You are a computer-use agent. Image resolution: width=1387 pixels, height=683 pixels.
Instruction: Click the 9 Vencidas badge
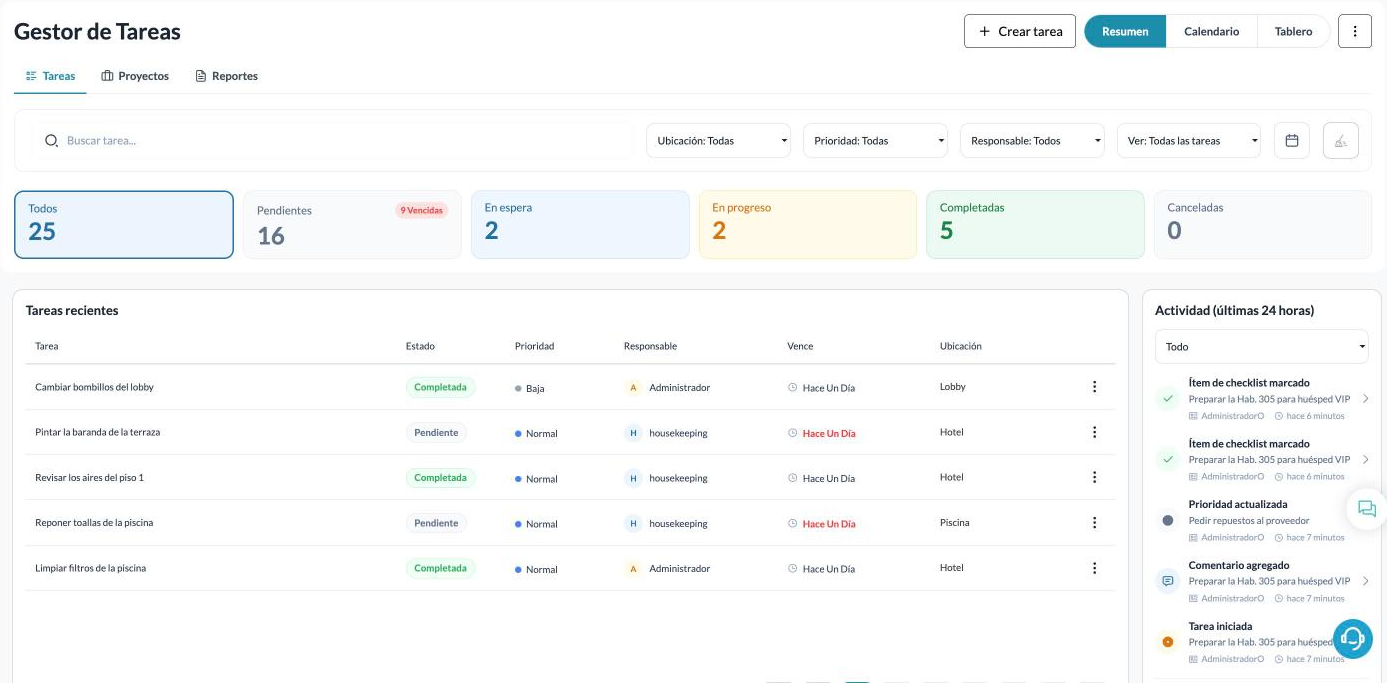[x=421, y=210]
